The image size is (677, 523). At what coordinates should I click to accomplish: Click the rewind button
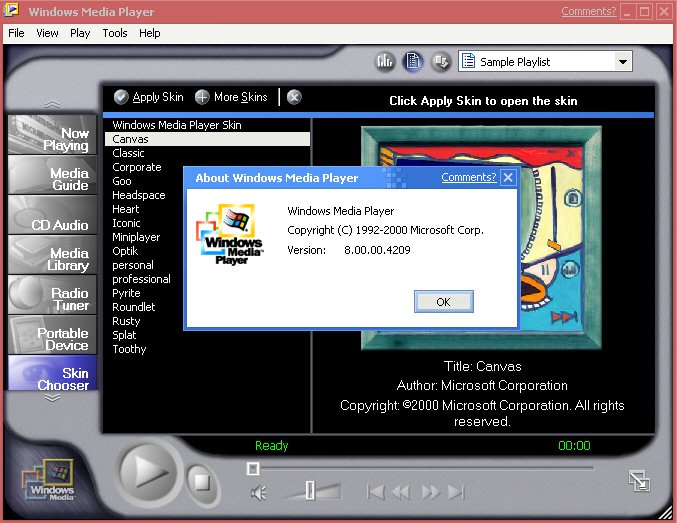pos(401,492)
